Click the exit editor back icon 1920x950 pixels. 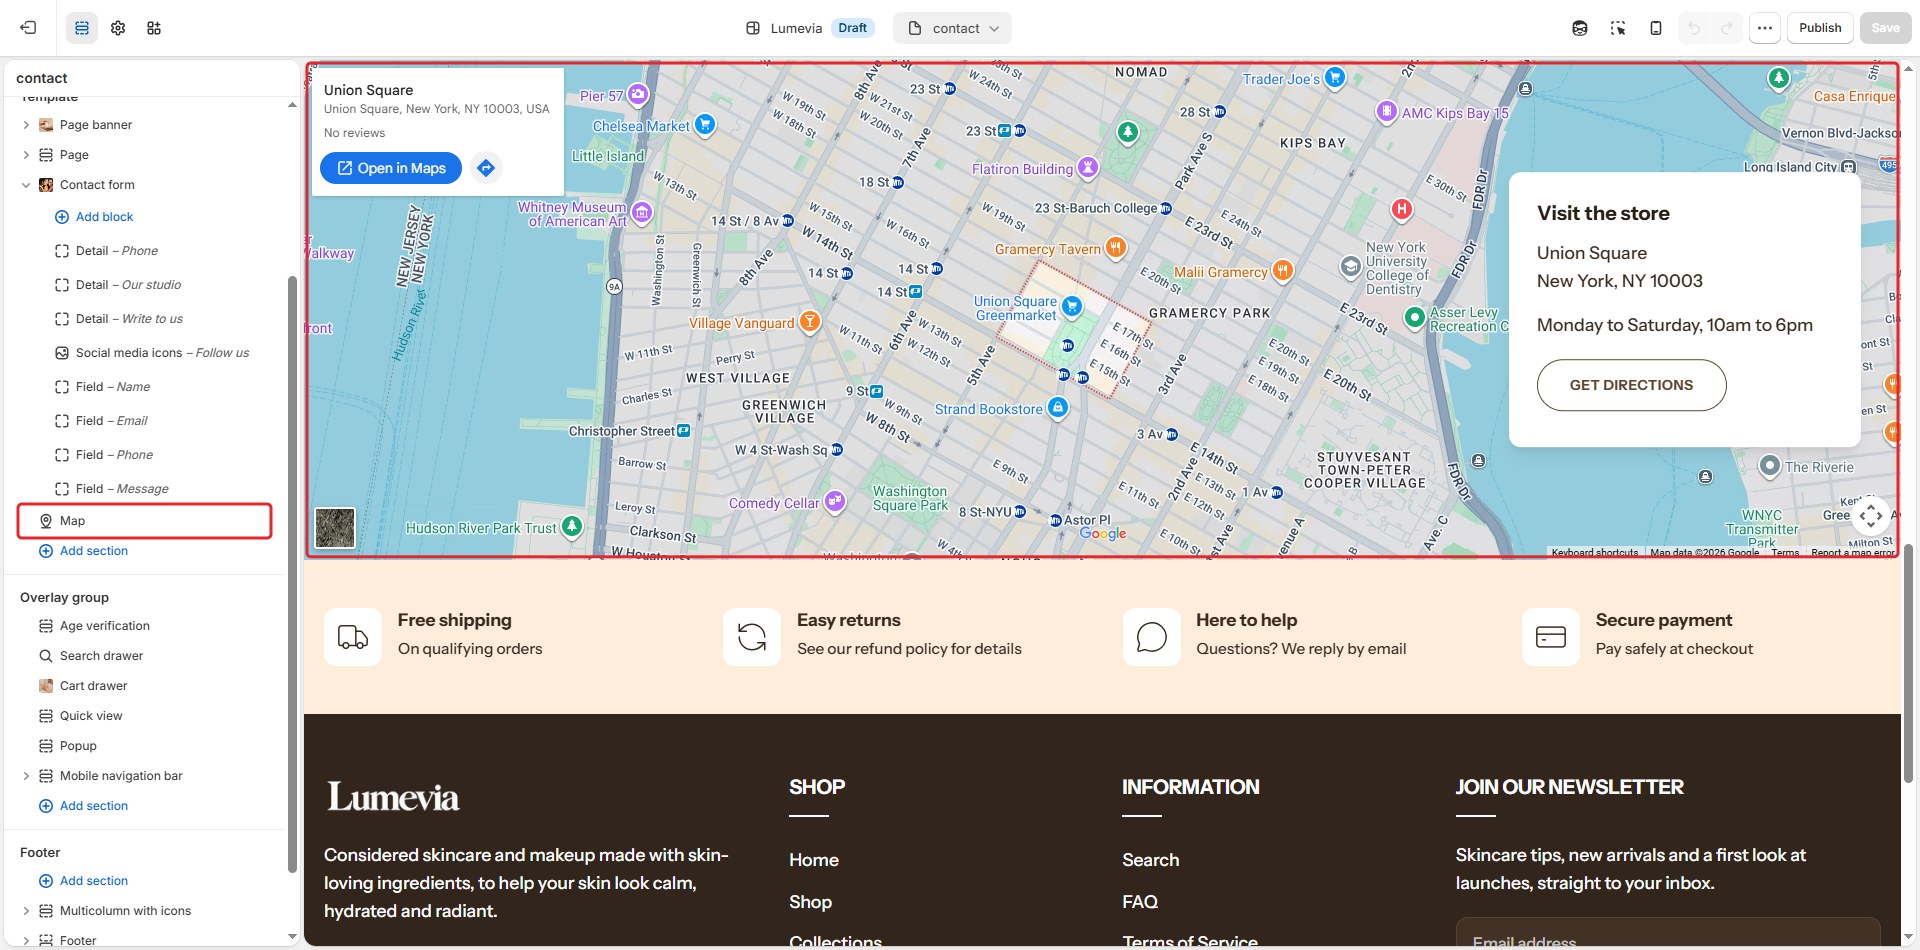(28, 28)
